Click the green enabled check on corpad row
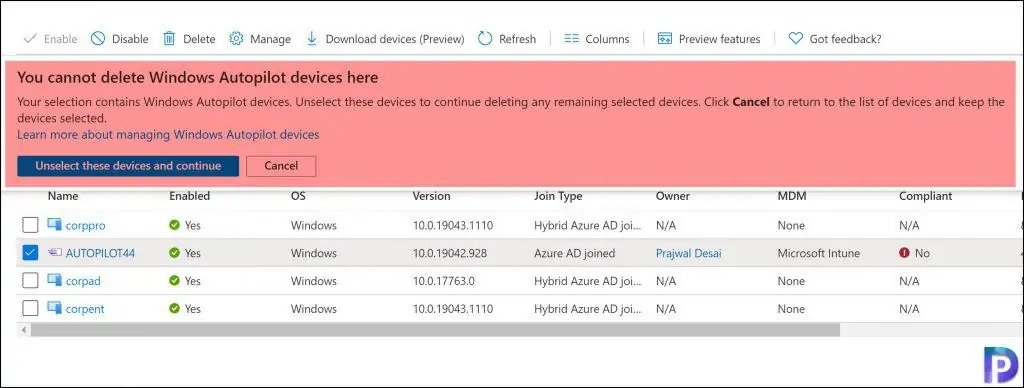This screenshot has height=388, width=1024. coord(174,281)
